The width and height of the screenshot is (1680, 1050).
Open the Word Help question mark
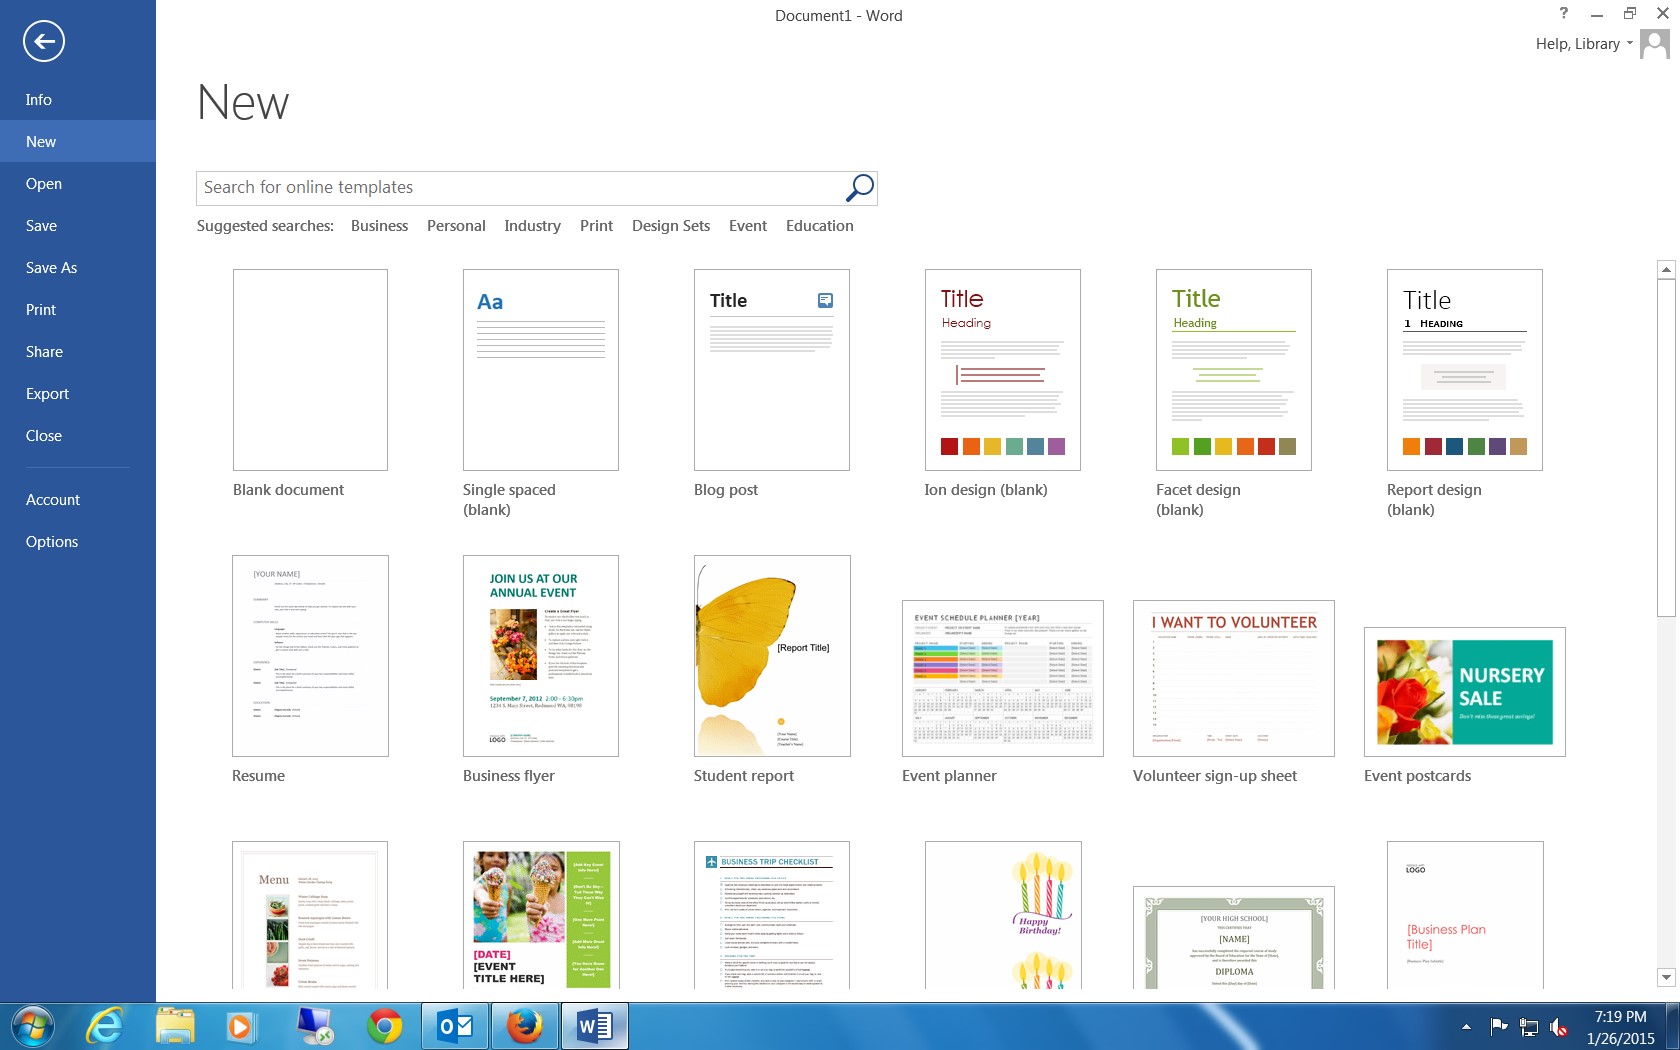tap(1563, 13)
